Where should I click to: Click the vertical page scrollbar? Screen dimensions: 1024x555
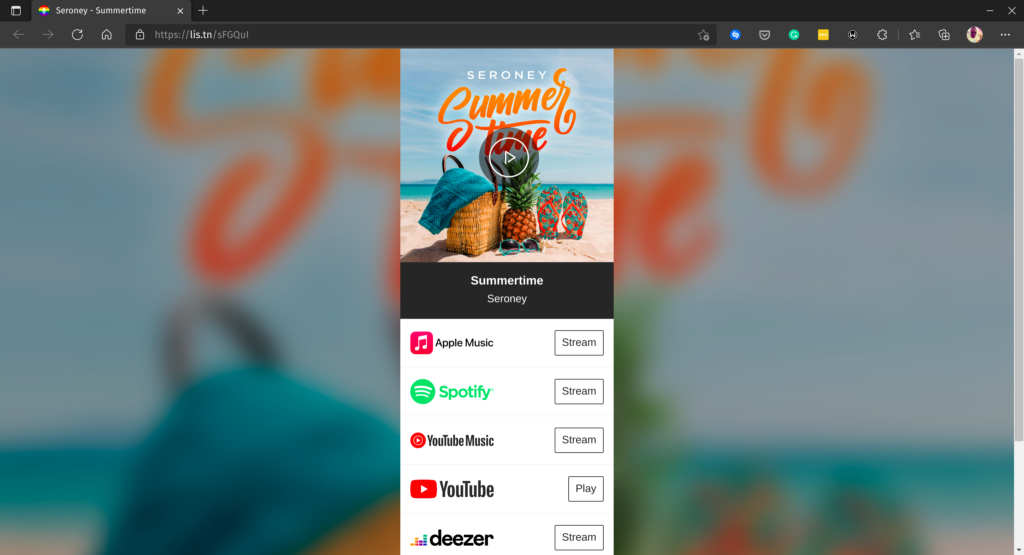coord(1018,251)
